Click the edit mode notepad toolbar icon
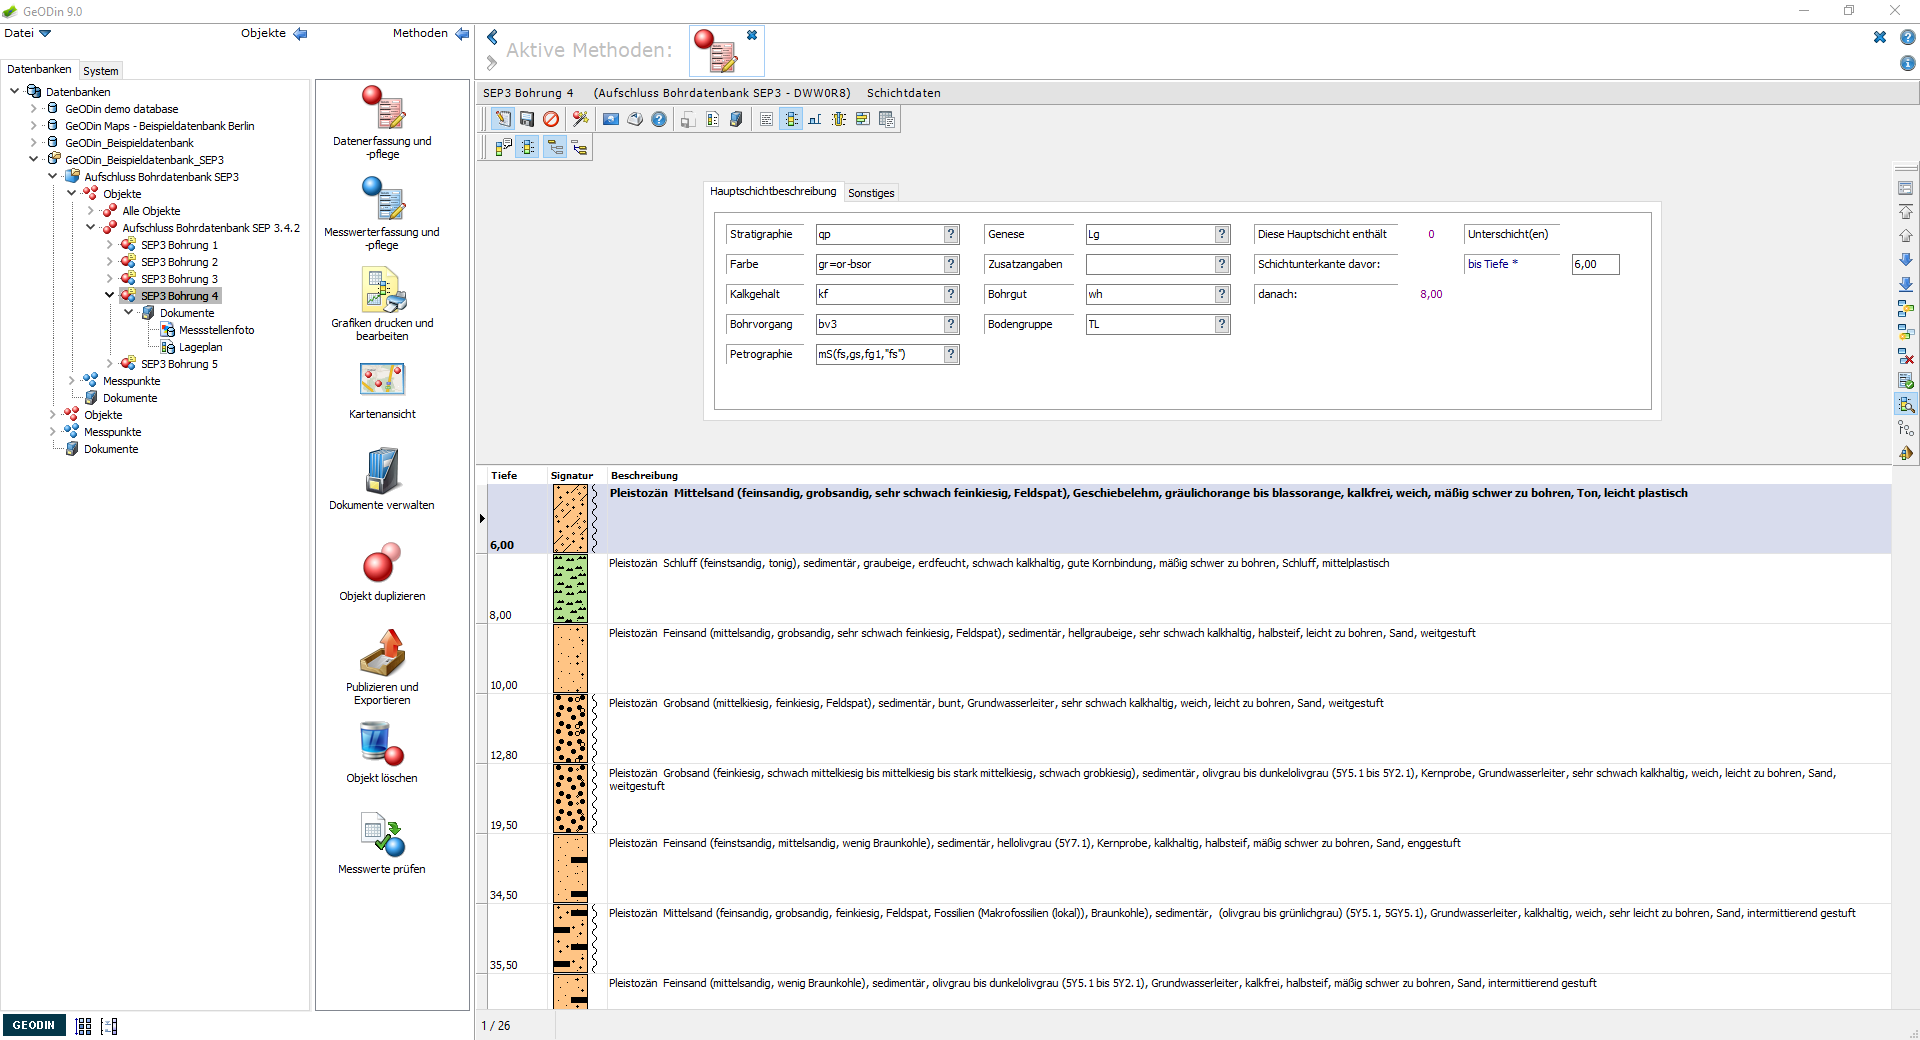Viewport: 1920px width, 1040px height. (x=503, y=119)
